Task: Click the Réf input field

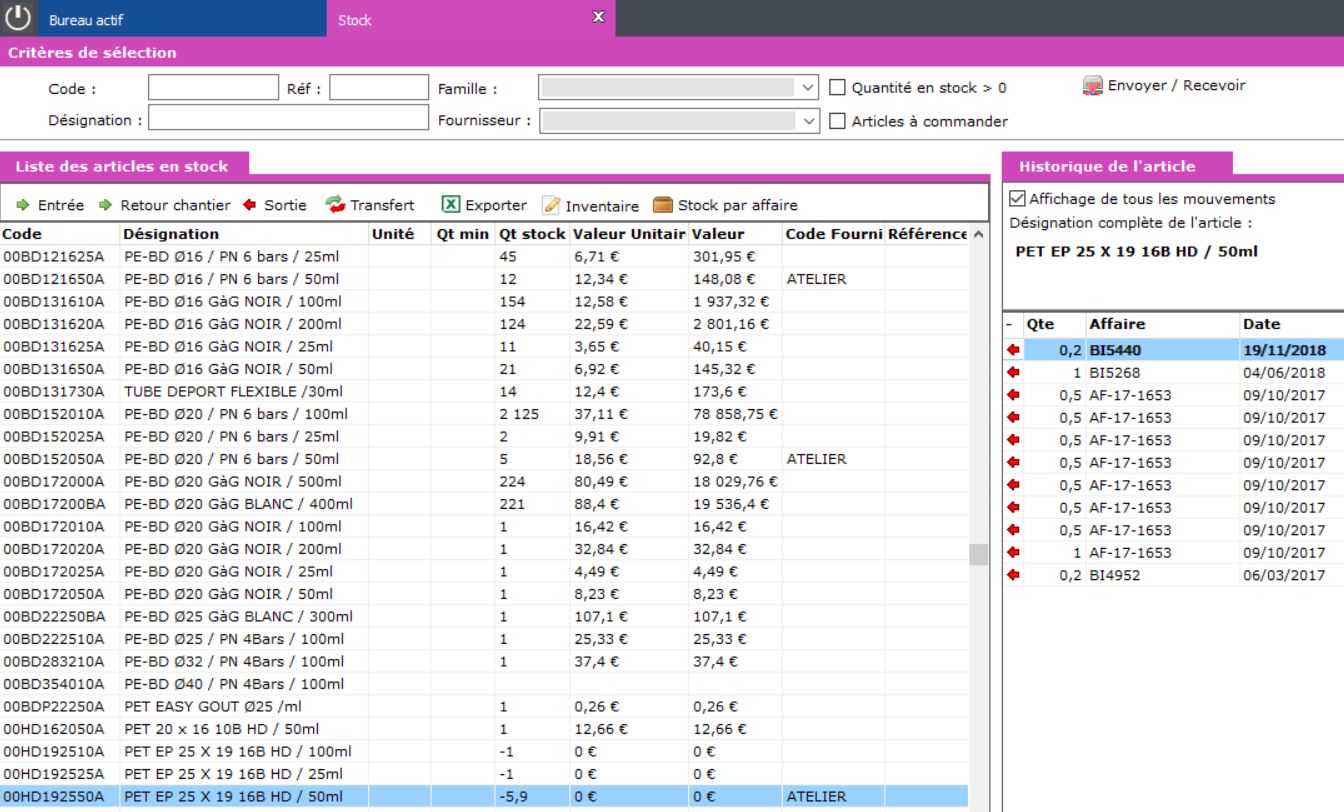Action: point(379,88)
